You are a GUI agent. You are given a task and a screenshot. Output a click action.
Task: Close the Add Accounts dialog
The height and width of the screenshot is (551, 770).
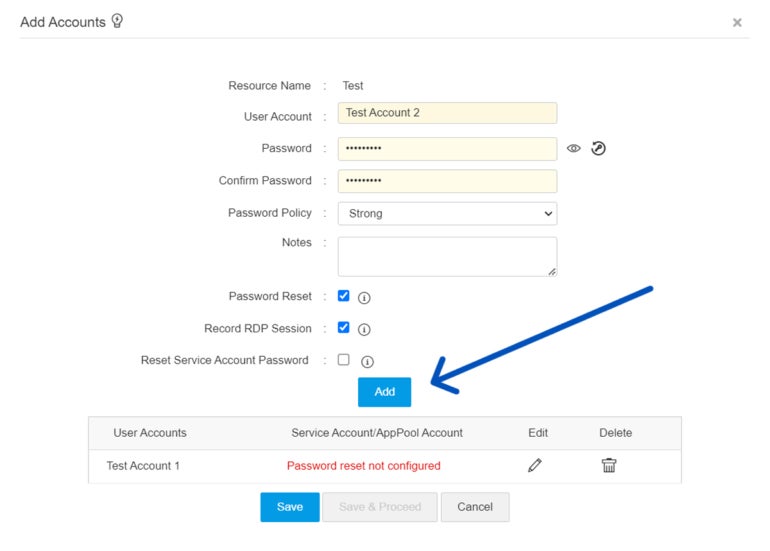(x=737, y=23)
